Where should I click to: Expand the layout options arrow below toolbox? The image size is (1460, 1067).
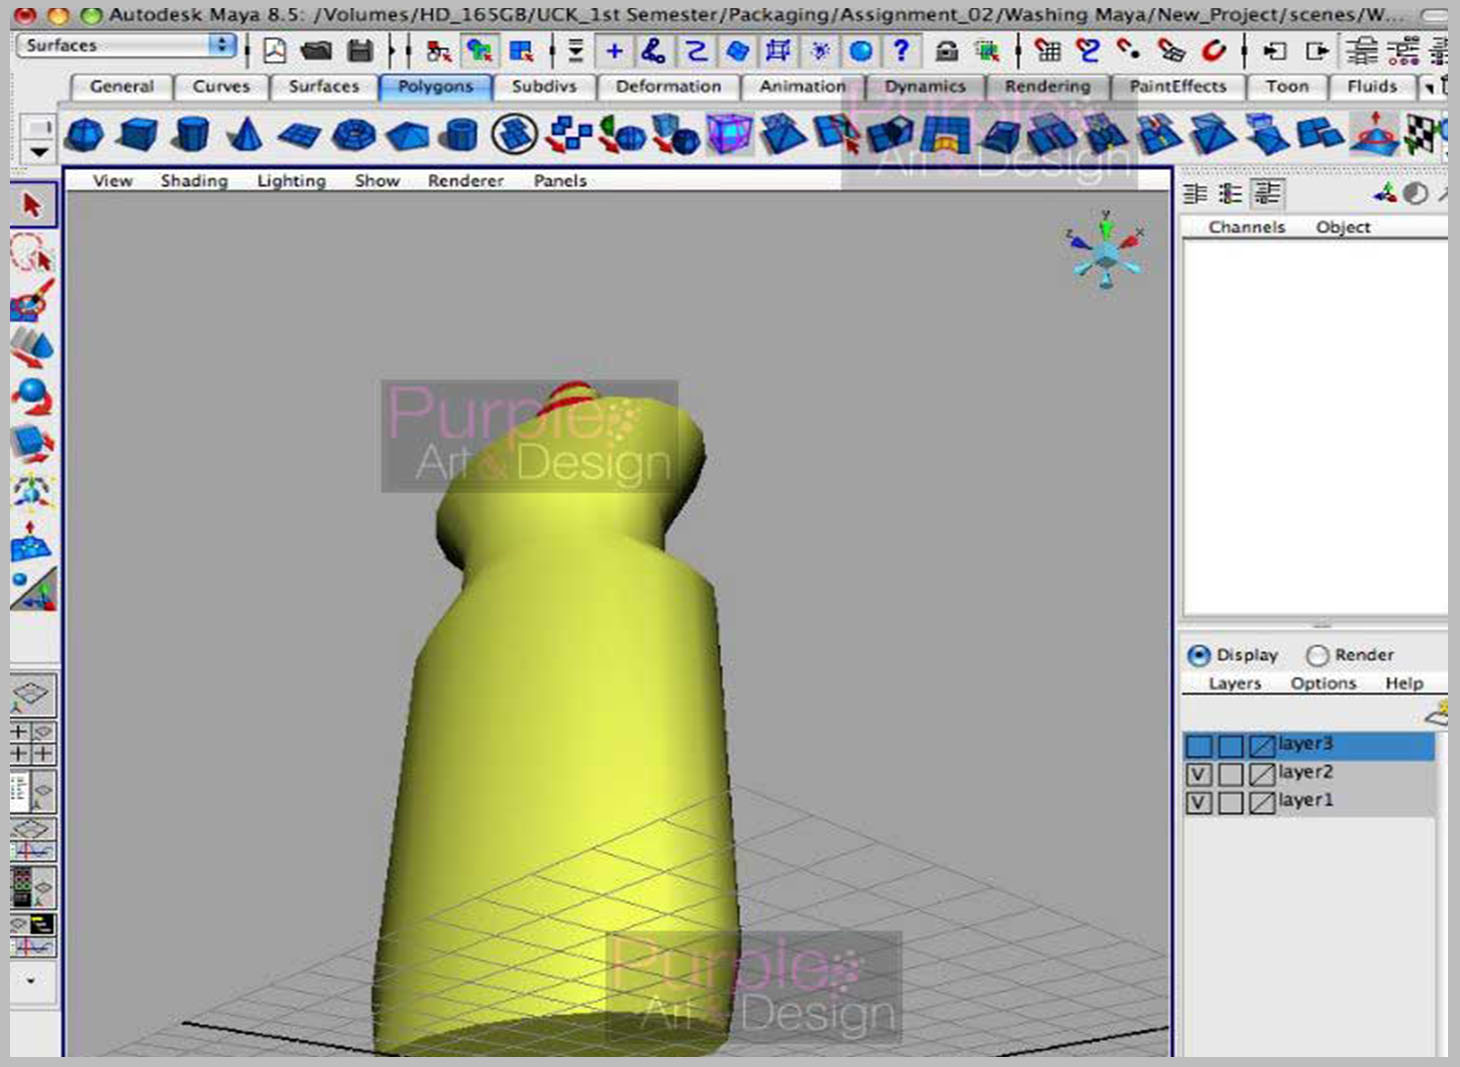point(31,981)
